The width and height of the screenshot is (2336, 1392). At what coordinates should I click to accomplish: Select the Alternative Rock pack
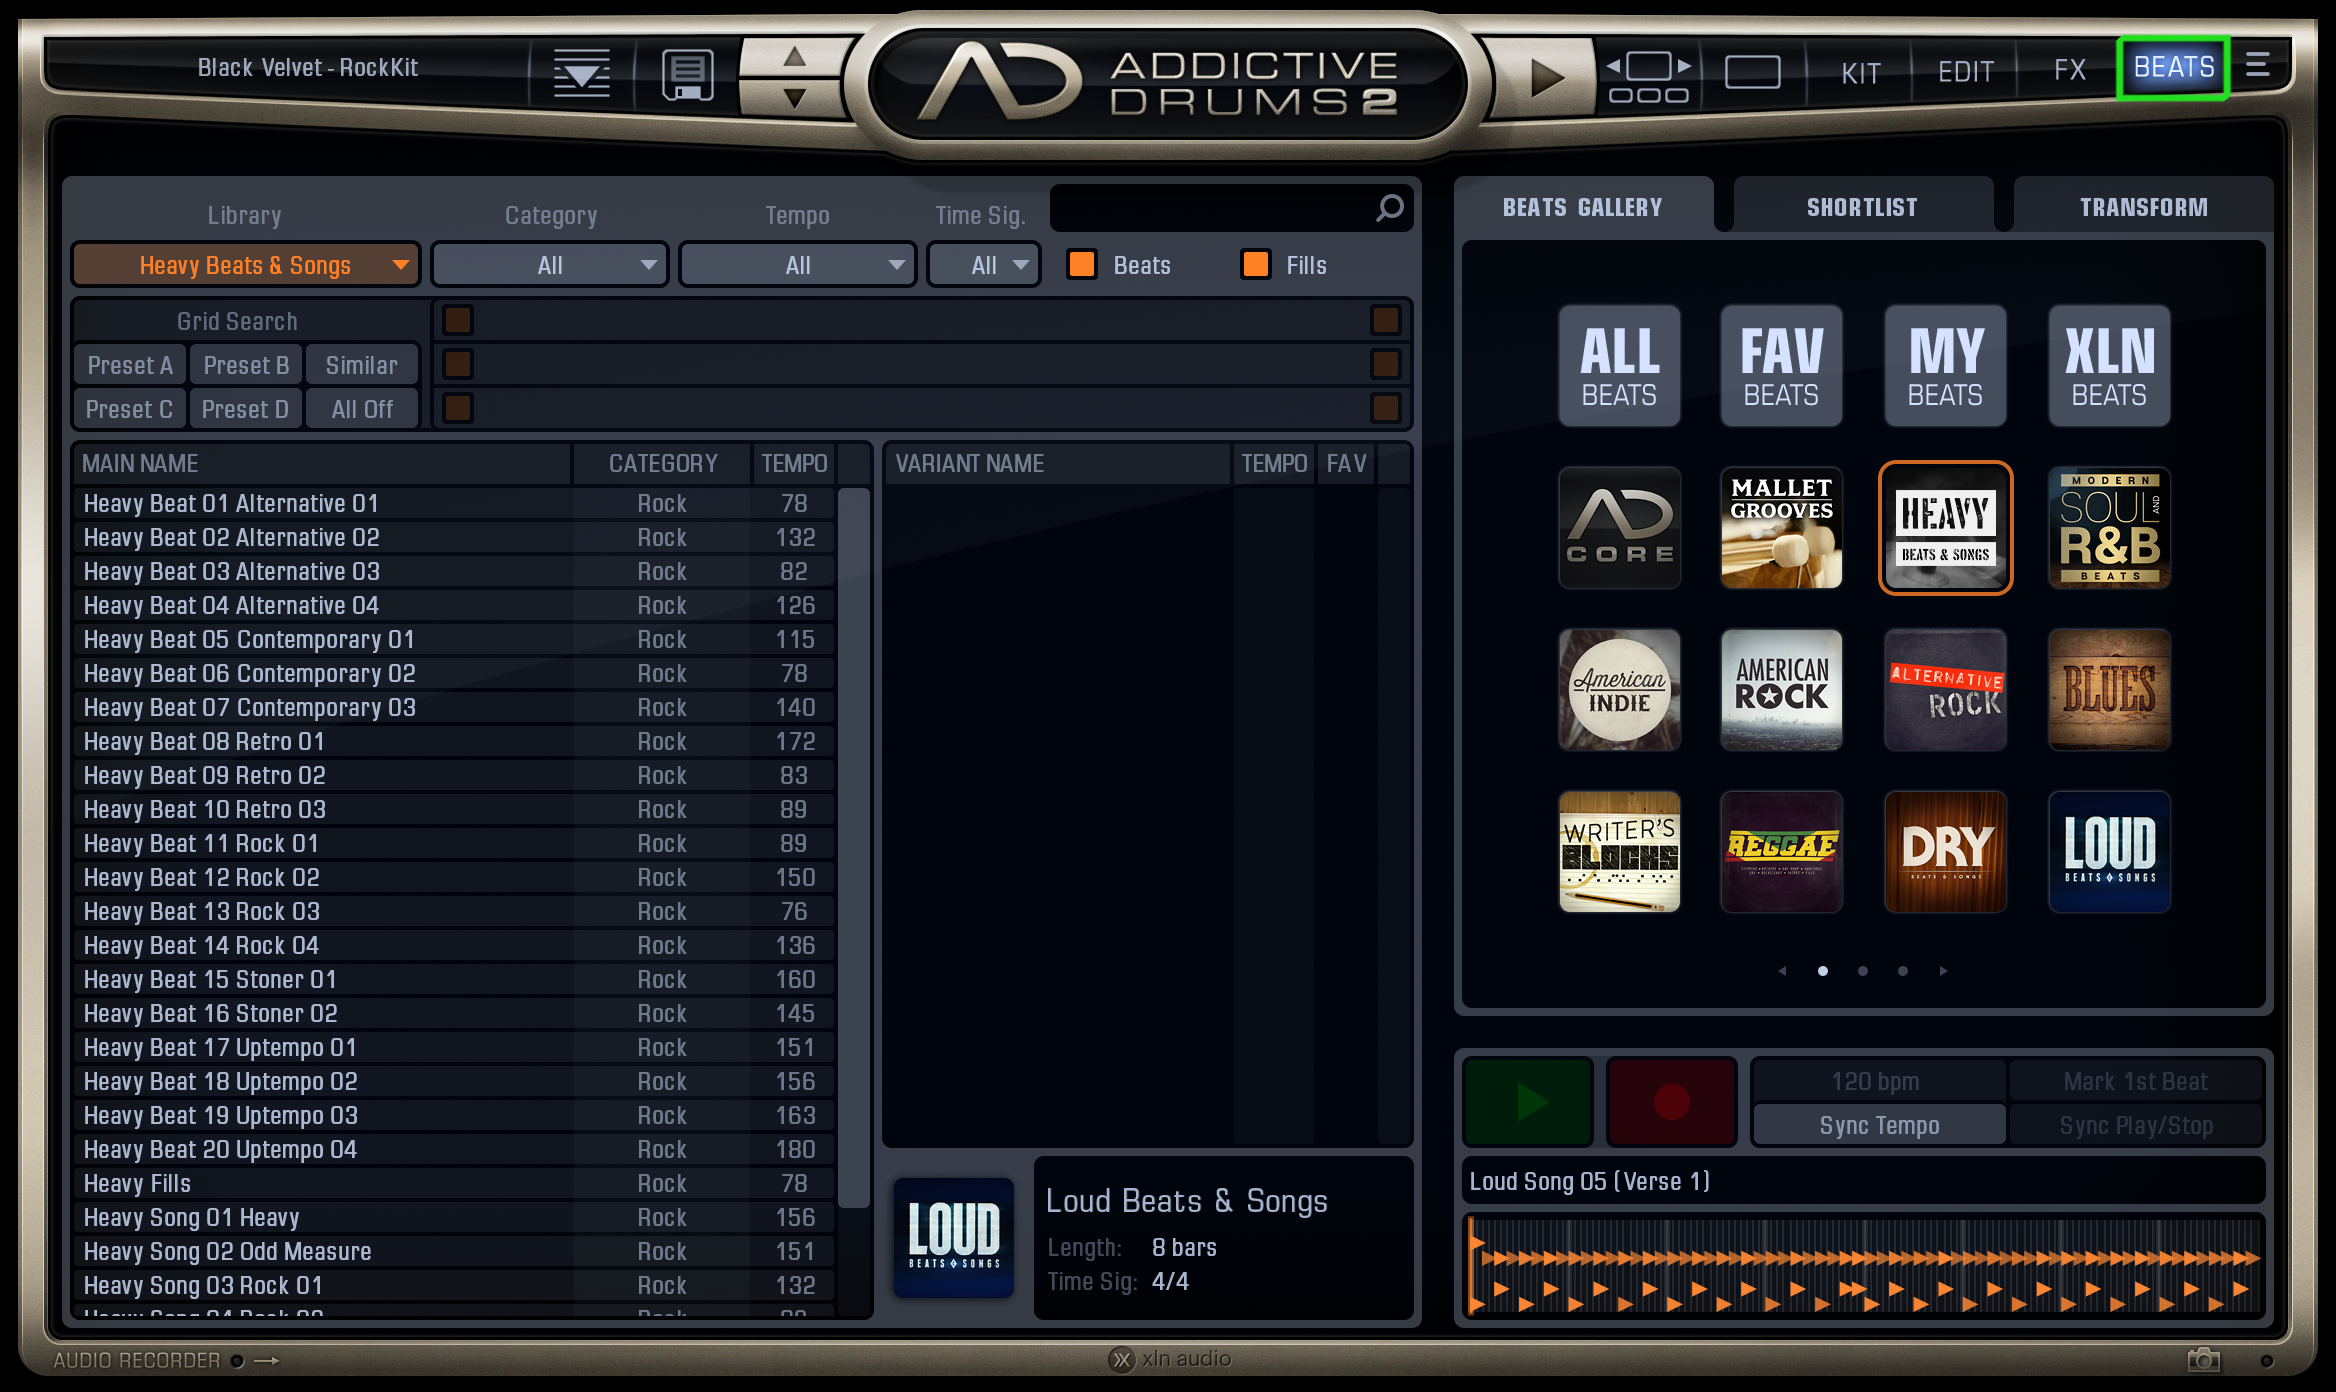[x=1945, y=690]
